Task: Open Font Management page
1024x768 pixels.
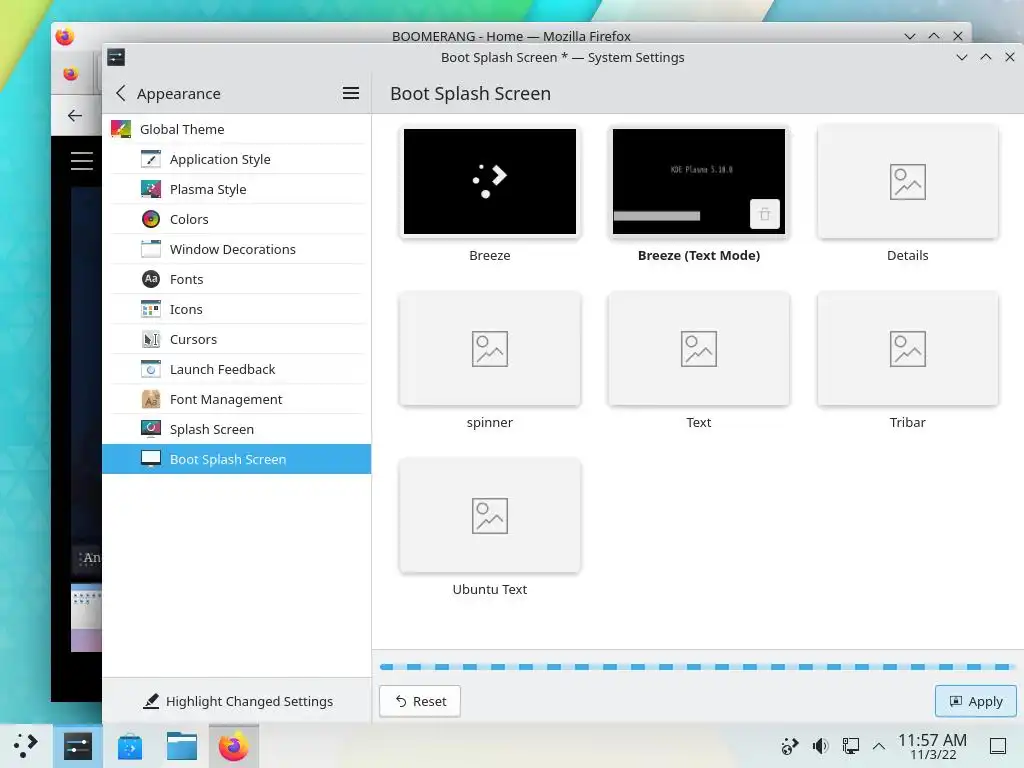Action: point(237,400)
